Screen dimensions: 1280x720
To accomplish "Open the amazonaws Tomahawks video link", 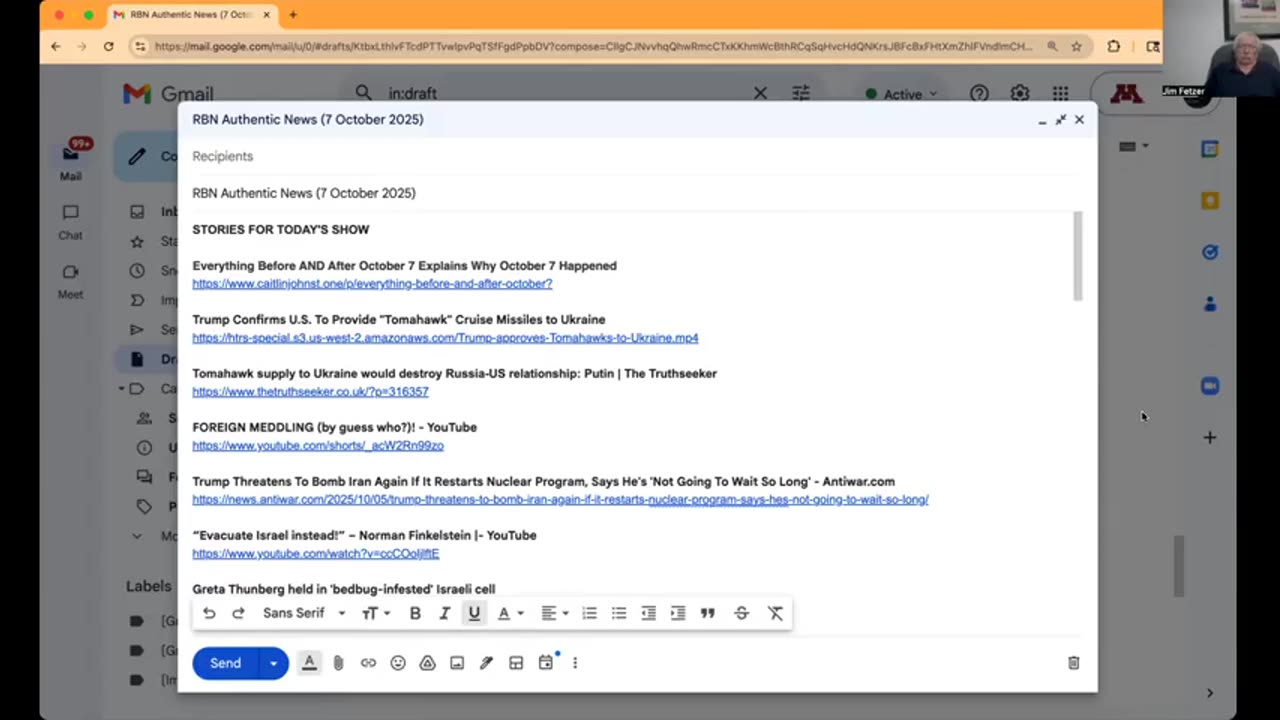I will 445,338.
